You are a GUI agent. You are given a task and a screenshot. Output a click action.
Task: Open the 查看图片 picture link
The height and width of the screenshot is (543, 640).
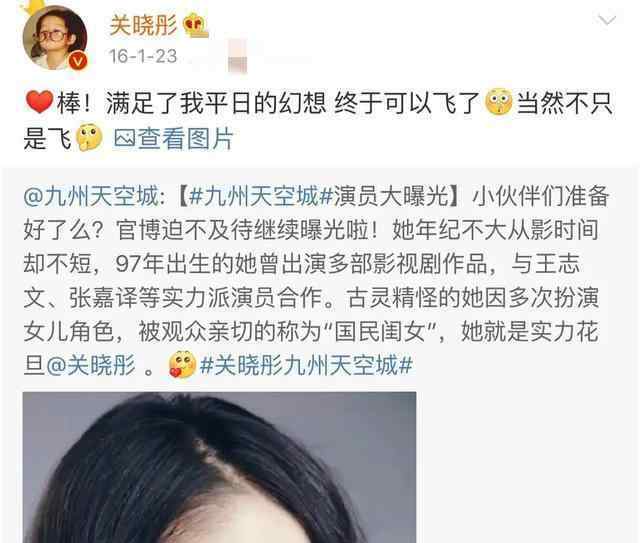pyautogui.click(x=185, y=138)
